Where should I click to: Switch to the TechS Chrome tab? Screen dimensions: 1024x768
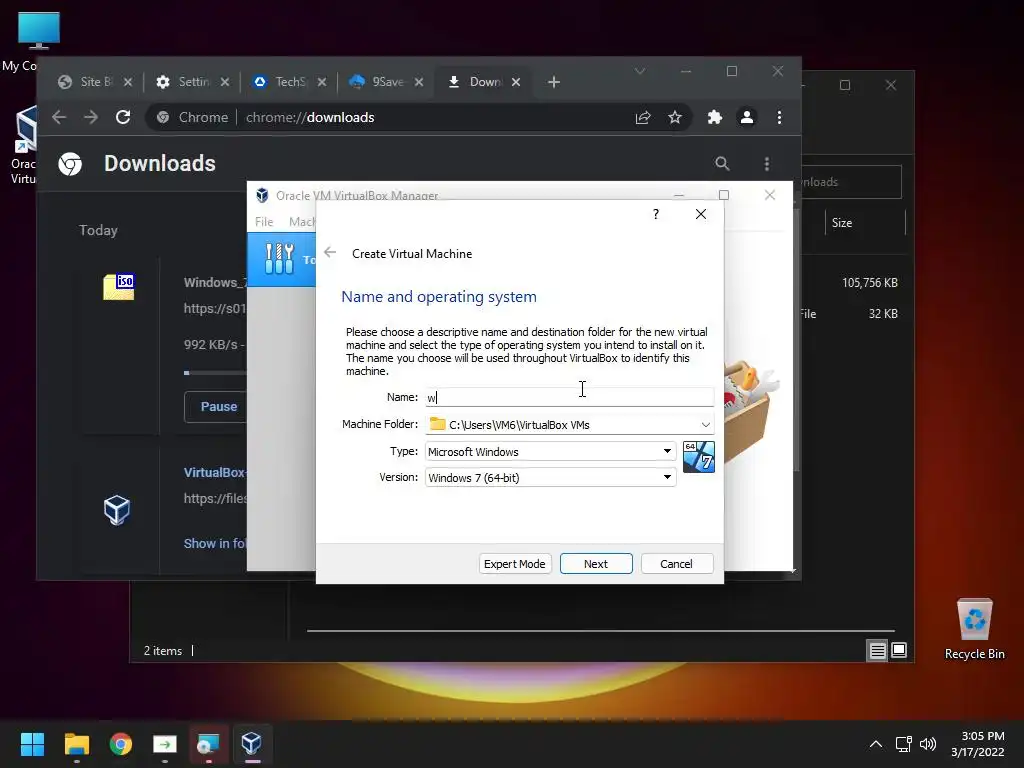pyautogui.click(x=281, y=82)
